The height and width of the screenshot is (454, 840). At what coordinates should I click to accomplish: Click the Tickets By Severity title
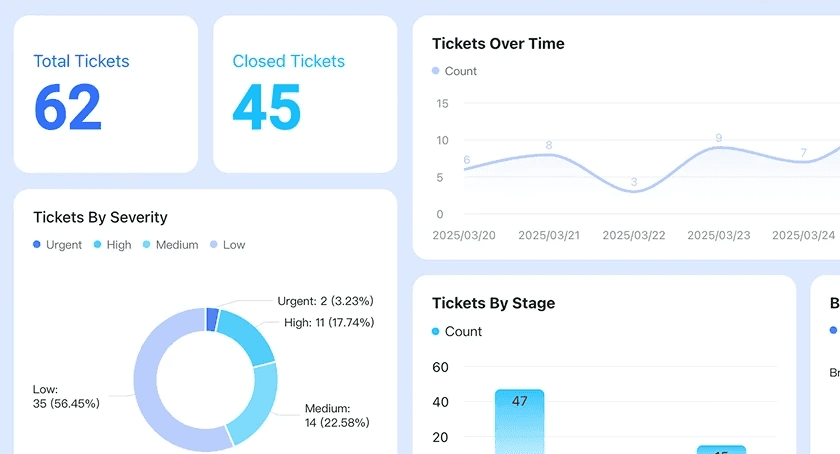click(x=100, y=217)
